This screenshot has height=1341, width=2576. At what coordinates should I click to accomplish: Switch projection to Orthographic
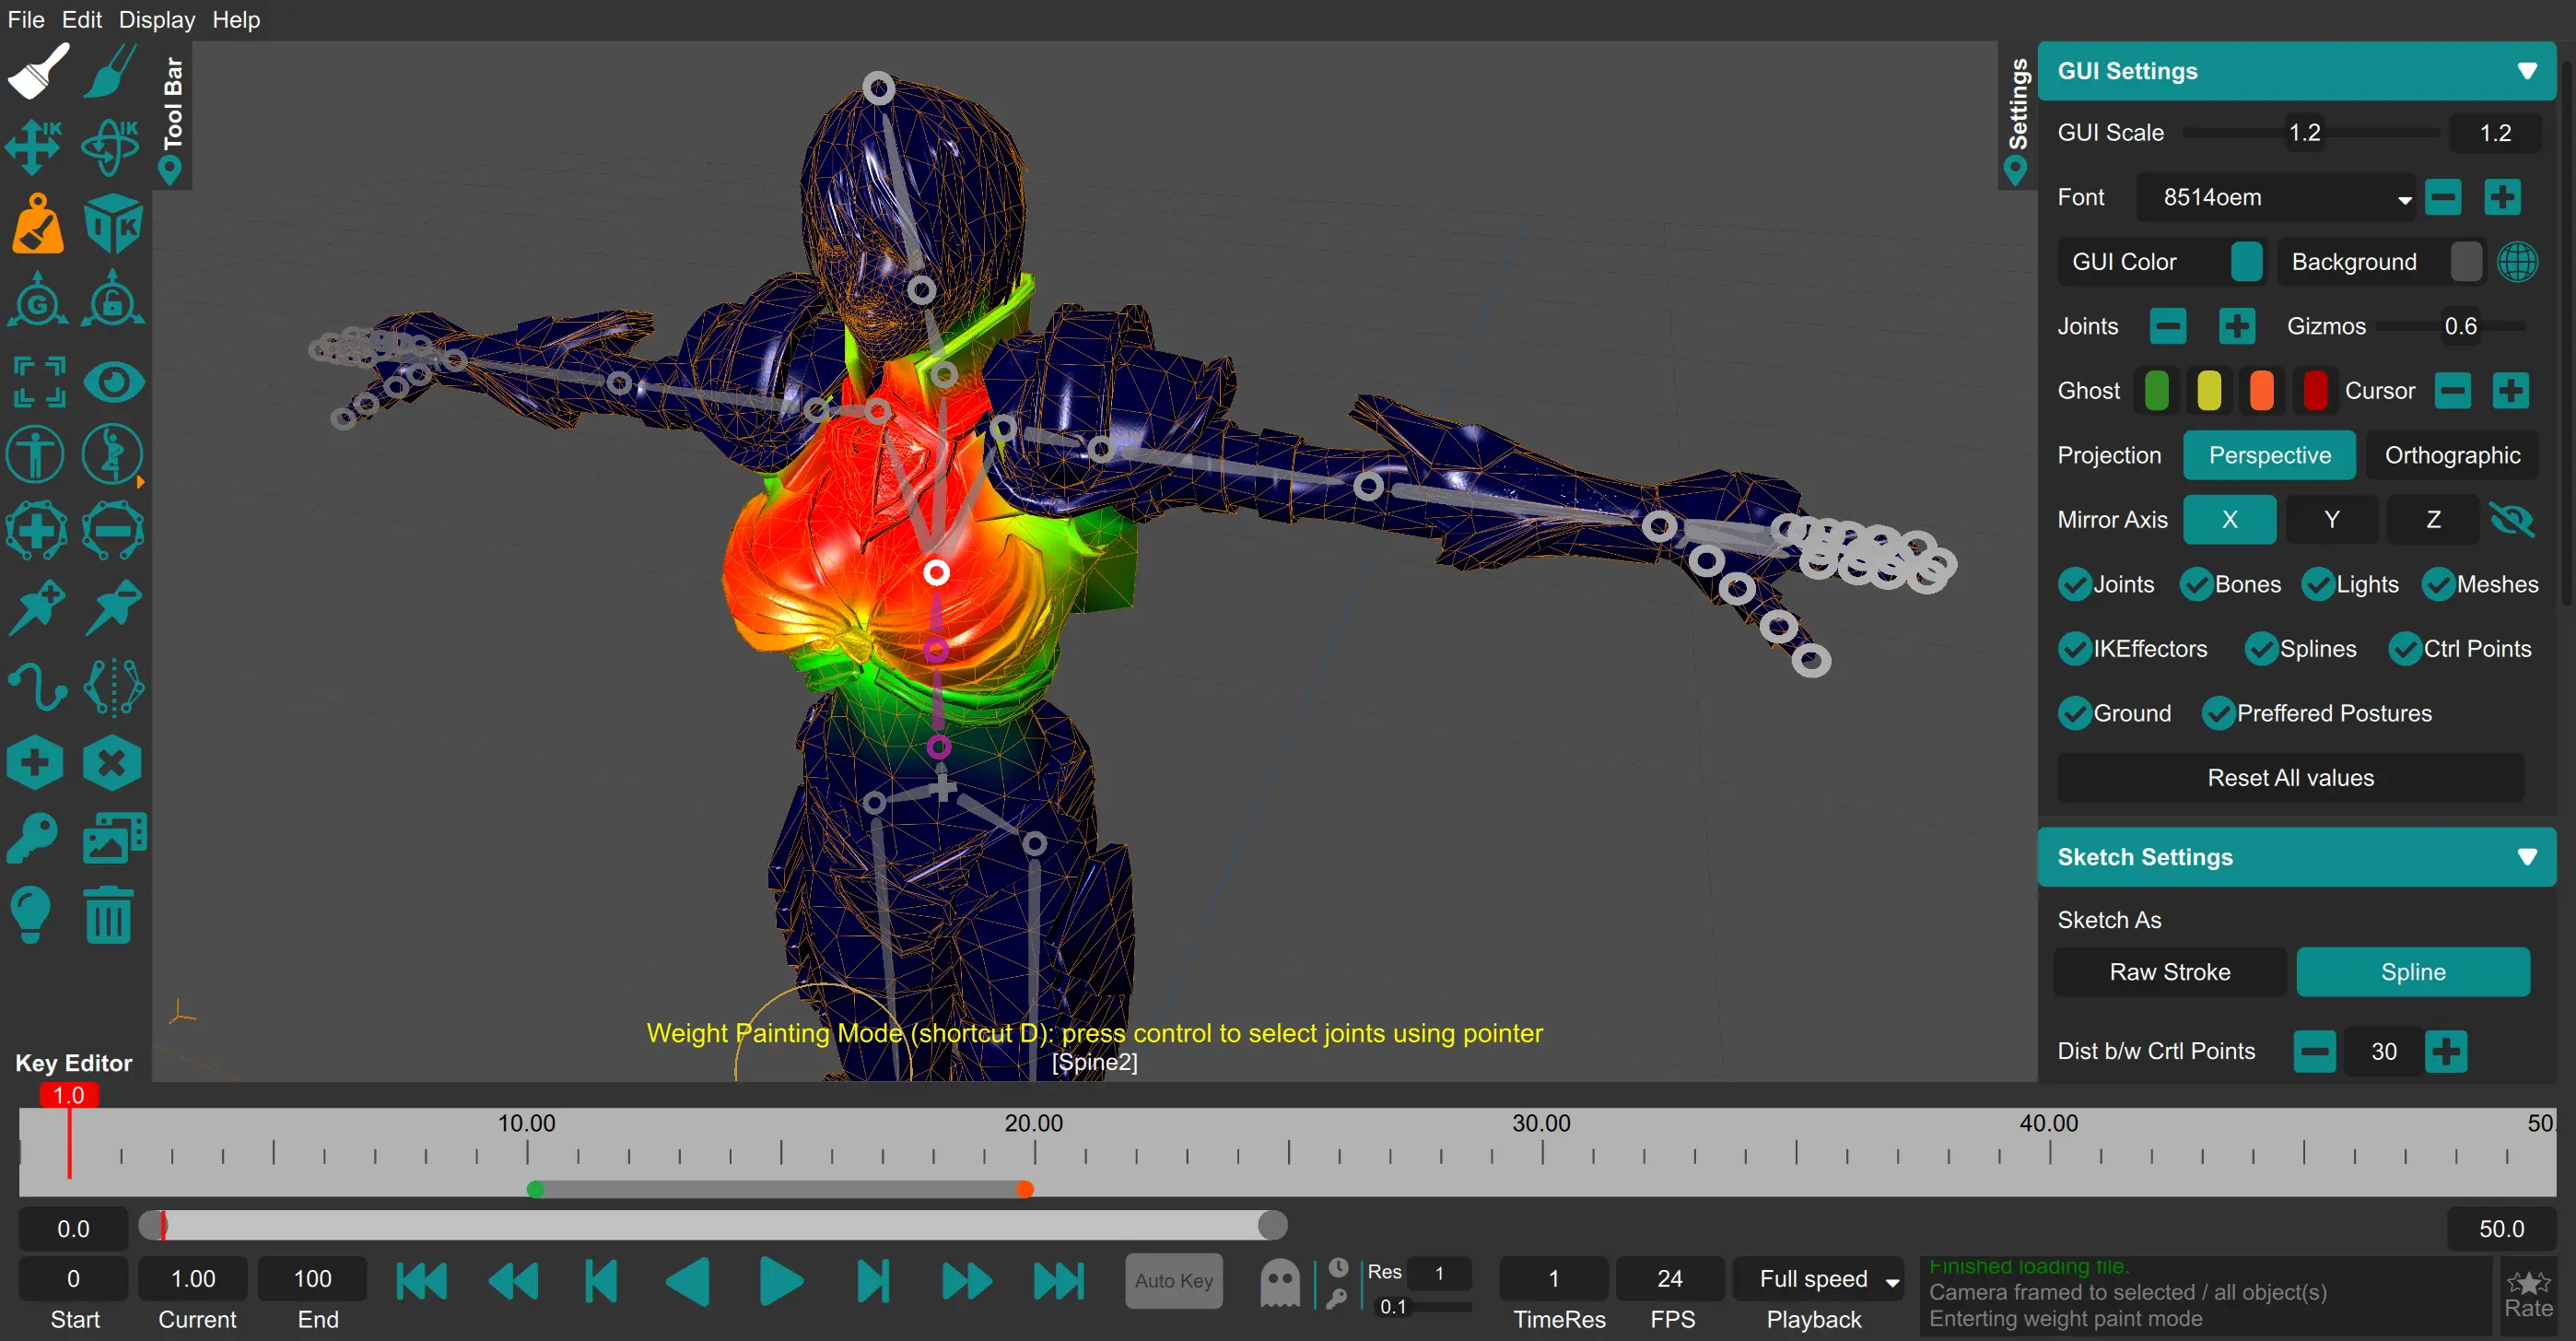(x=2451, y=456)
